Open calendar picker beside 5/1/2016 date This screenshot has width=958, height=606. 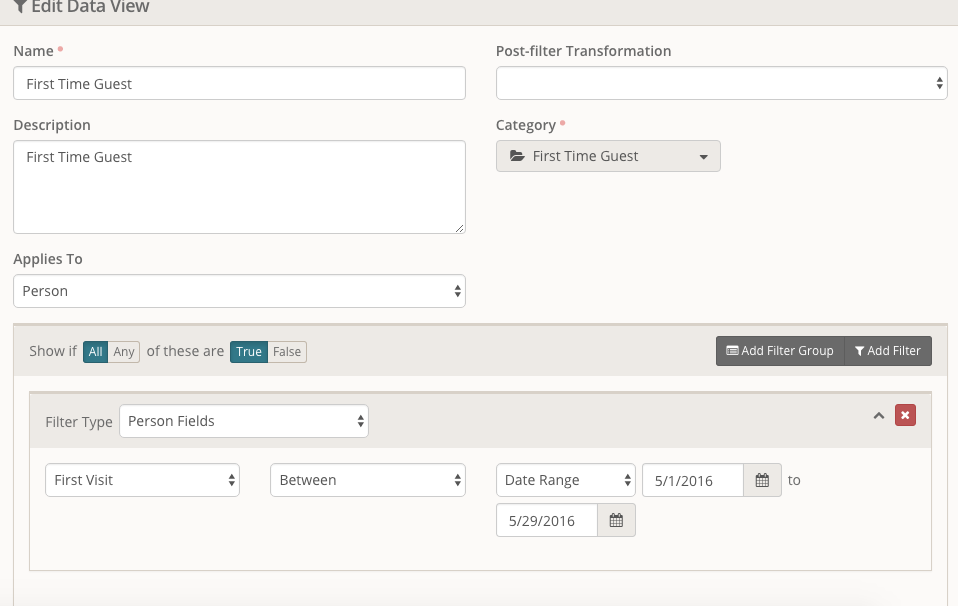(x=762, y=480)
